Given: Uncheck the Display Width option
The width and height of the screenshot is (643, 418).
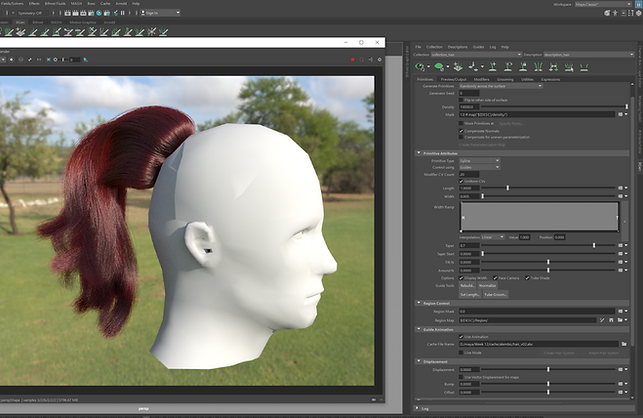Looking at the screenshot, I should coord(461,278).
